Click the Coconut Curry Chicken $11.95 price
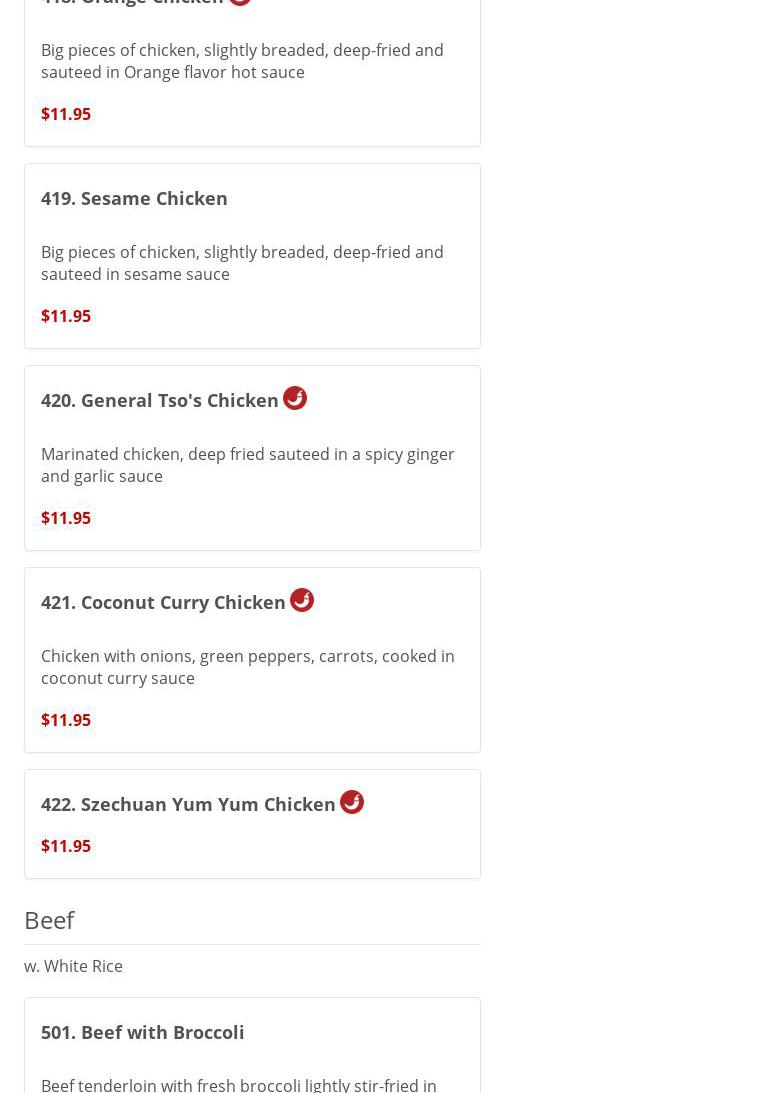 [66, 720]
